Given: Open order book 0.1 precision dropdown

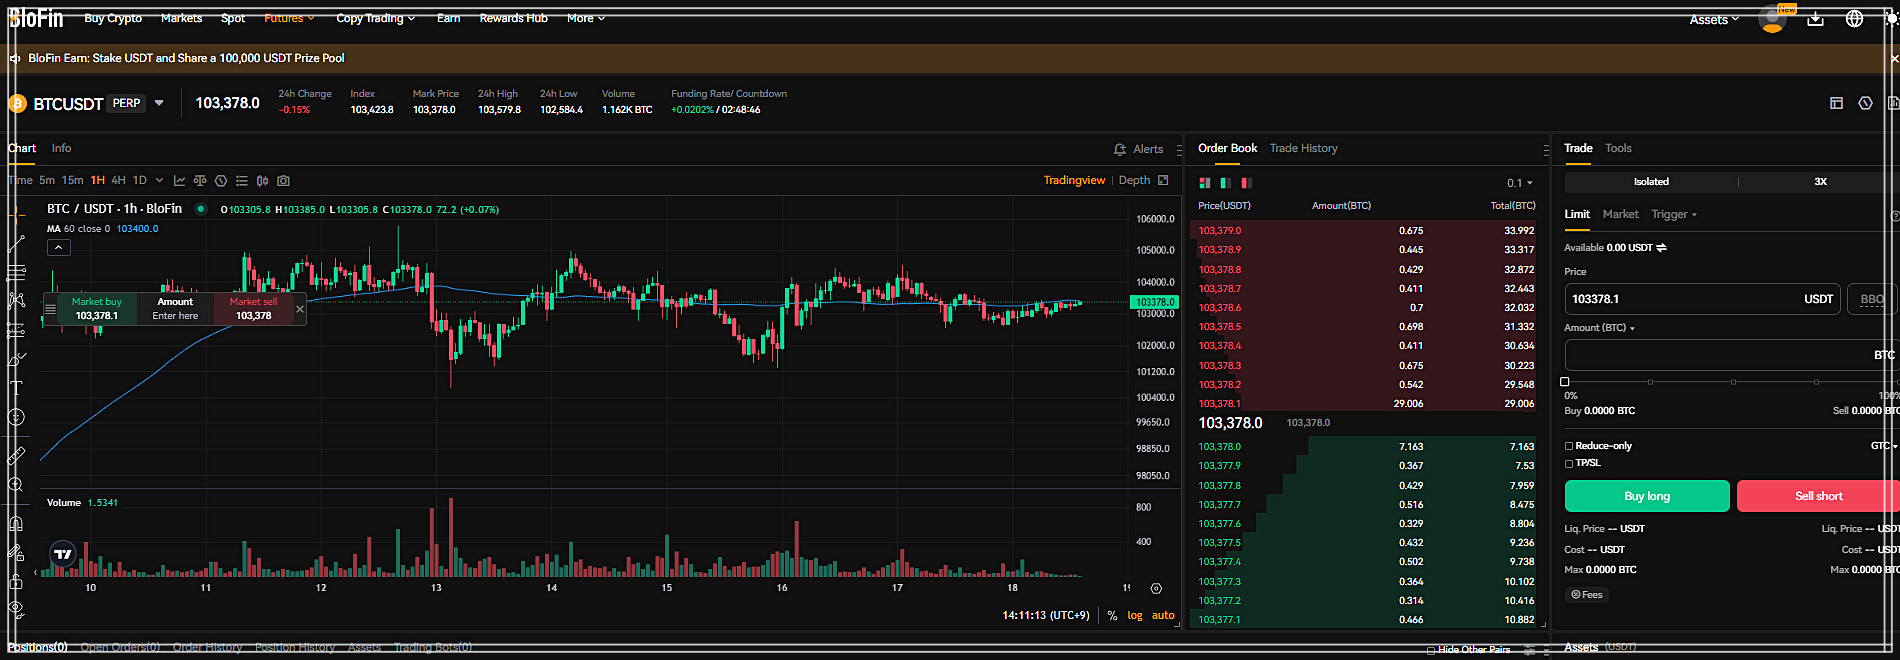Looking at the screenshot, I should click(1519, 183).
